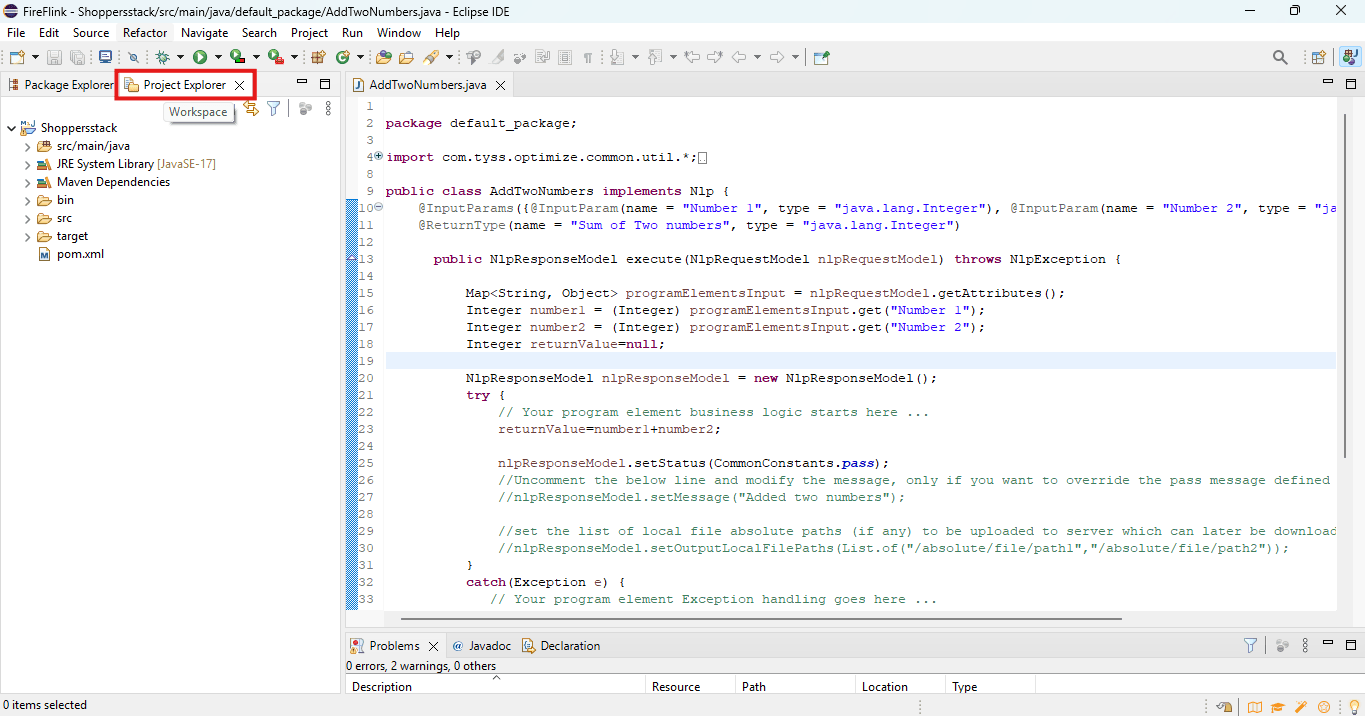This screenshot has width=1365, height=716.
Task: Click the editor horizontal scrollbar
Action: (760, 619)
